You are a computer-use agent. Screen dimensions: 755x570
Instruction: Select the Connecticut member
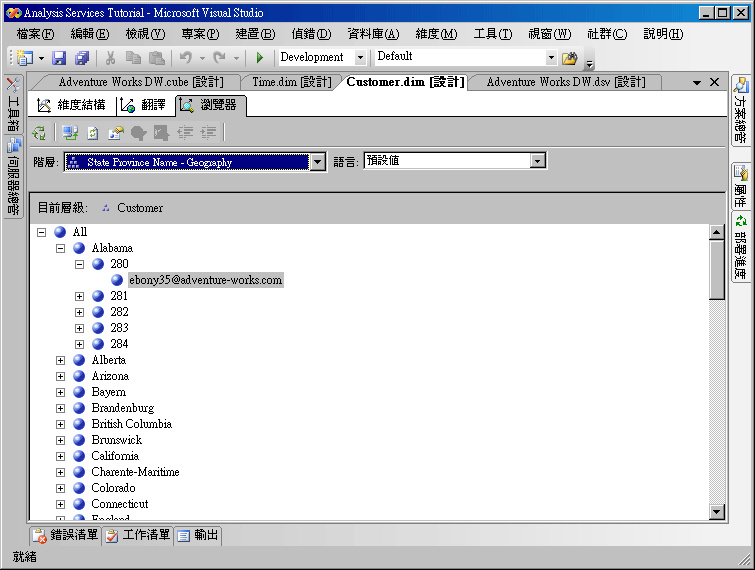pos(120,504)
